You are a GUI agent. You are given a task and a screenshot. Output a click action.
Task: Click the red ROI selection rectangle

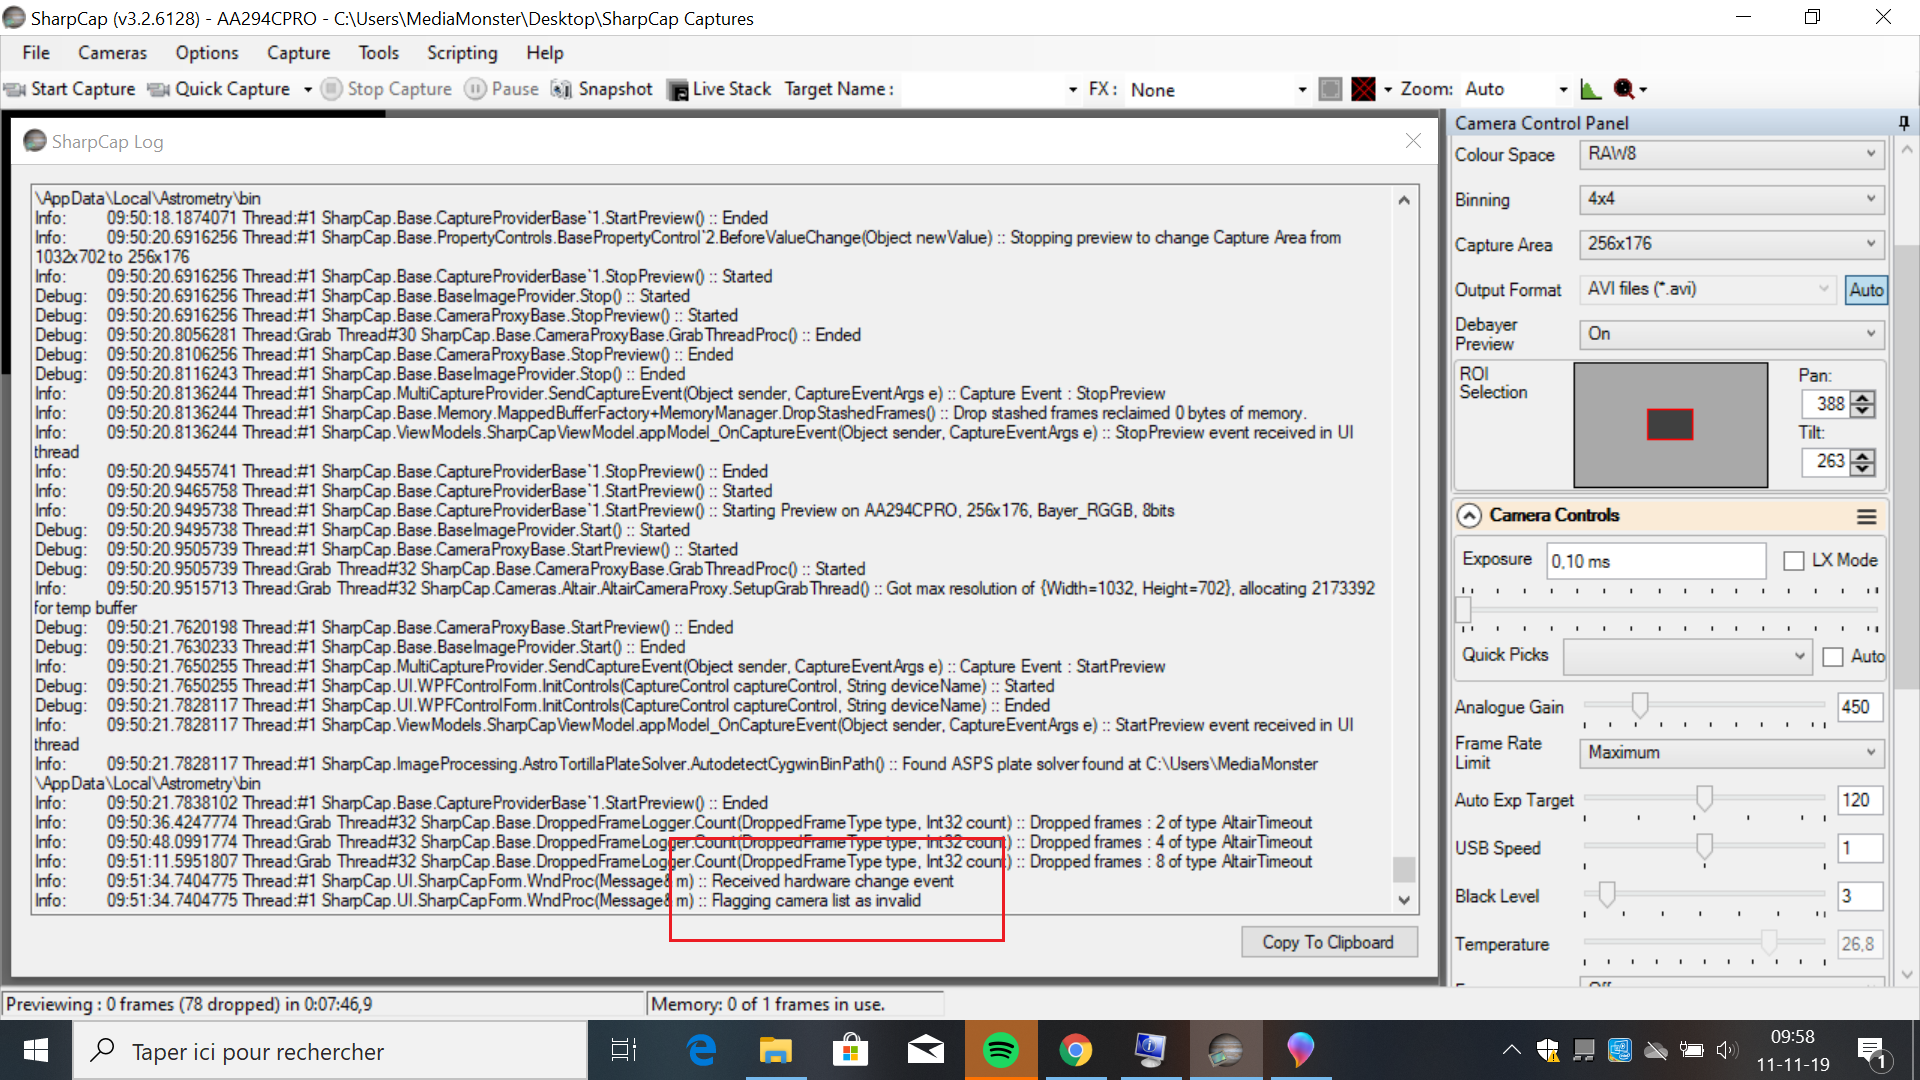click(1670, 425)
